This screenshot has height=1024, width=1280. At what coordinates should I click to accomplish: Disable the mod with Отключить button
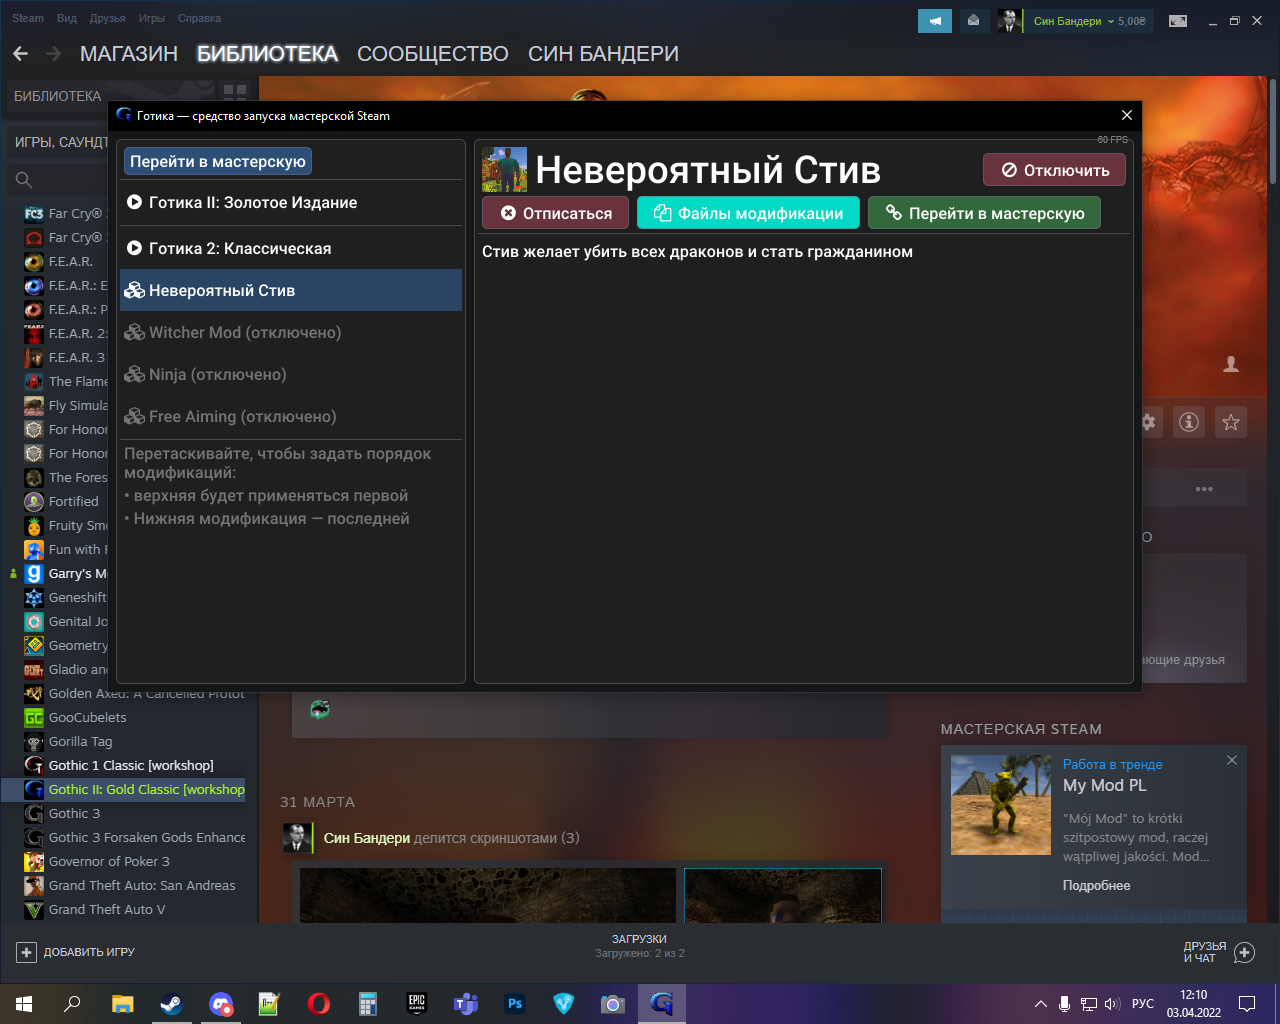tap(1054, 170)
